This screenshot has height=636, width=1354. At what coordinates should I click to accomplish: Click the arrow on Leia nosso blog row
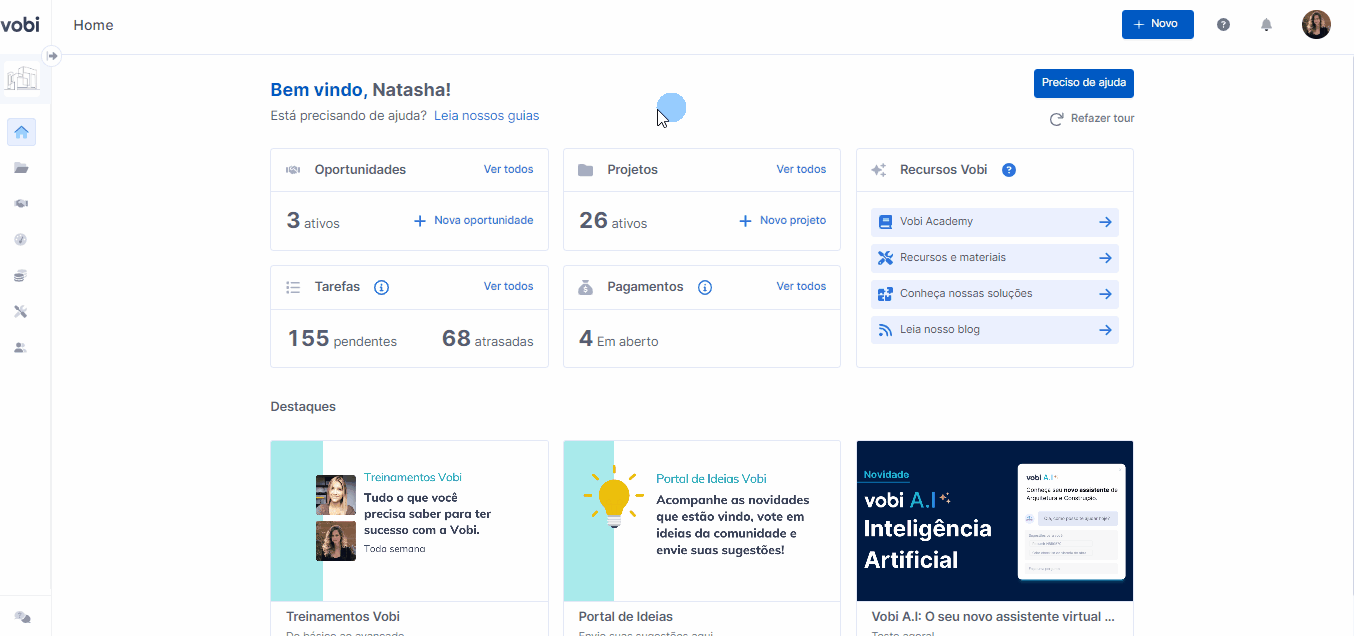[x=1105, y=330]
